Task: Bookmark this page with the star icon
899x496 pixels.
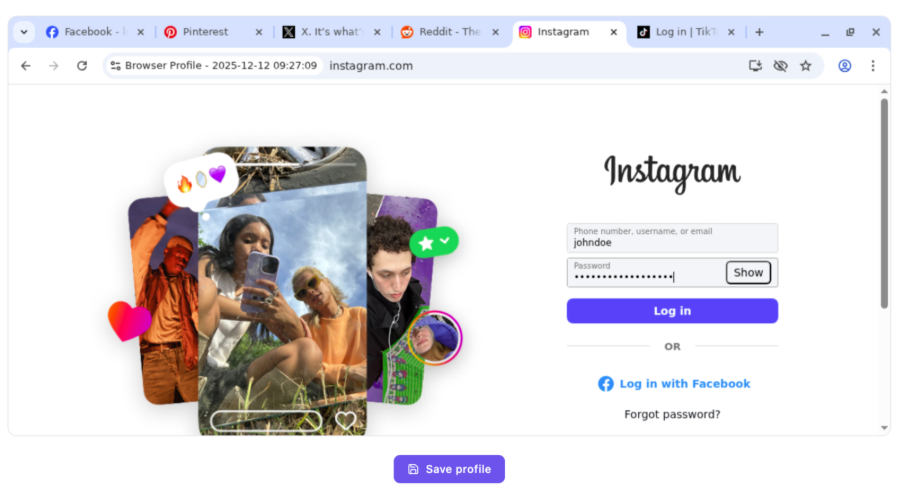Action: 806,66
